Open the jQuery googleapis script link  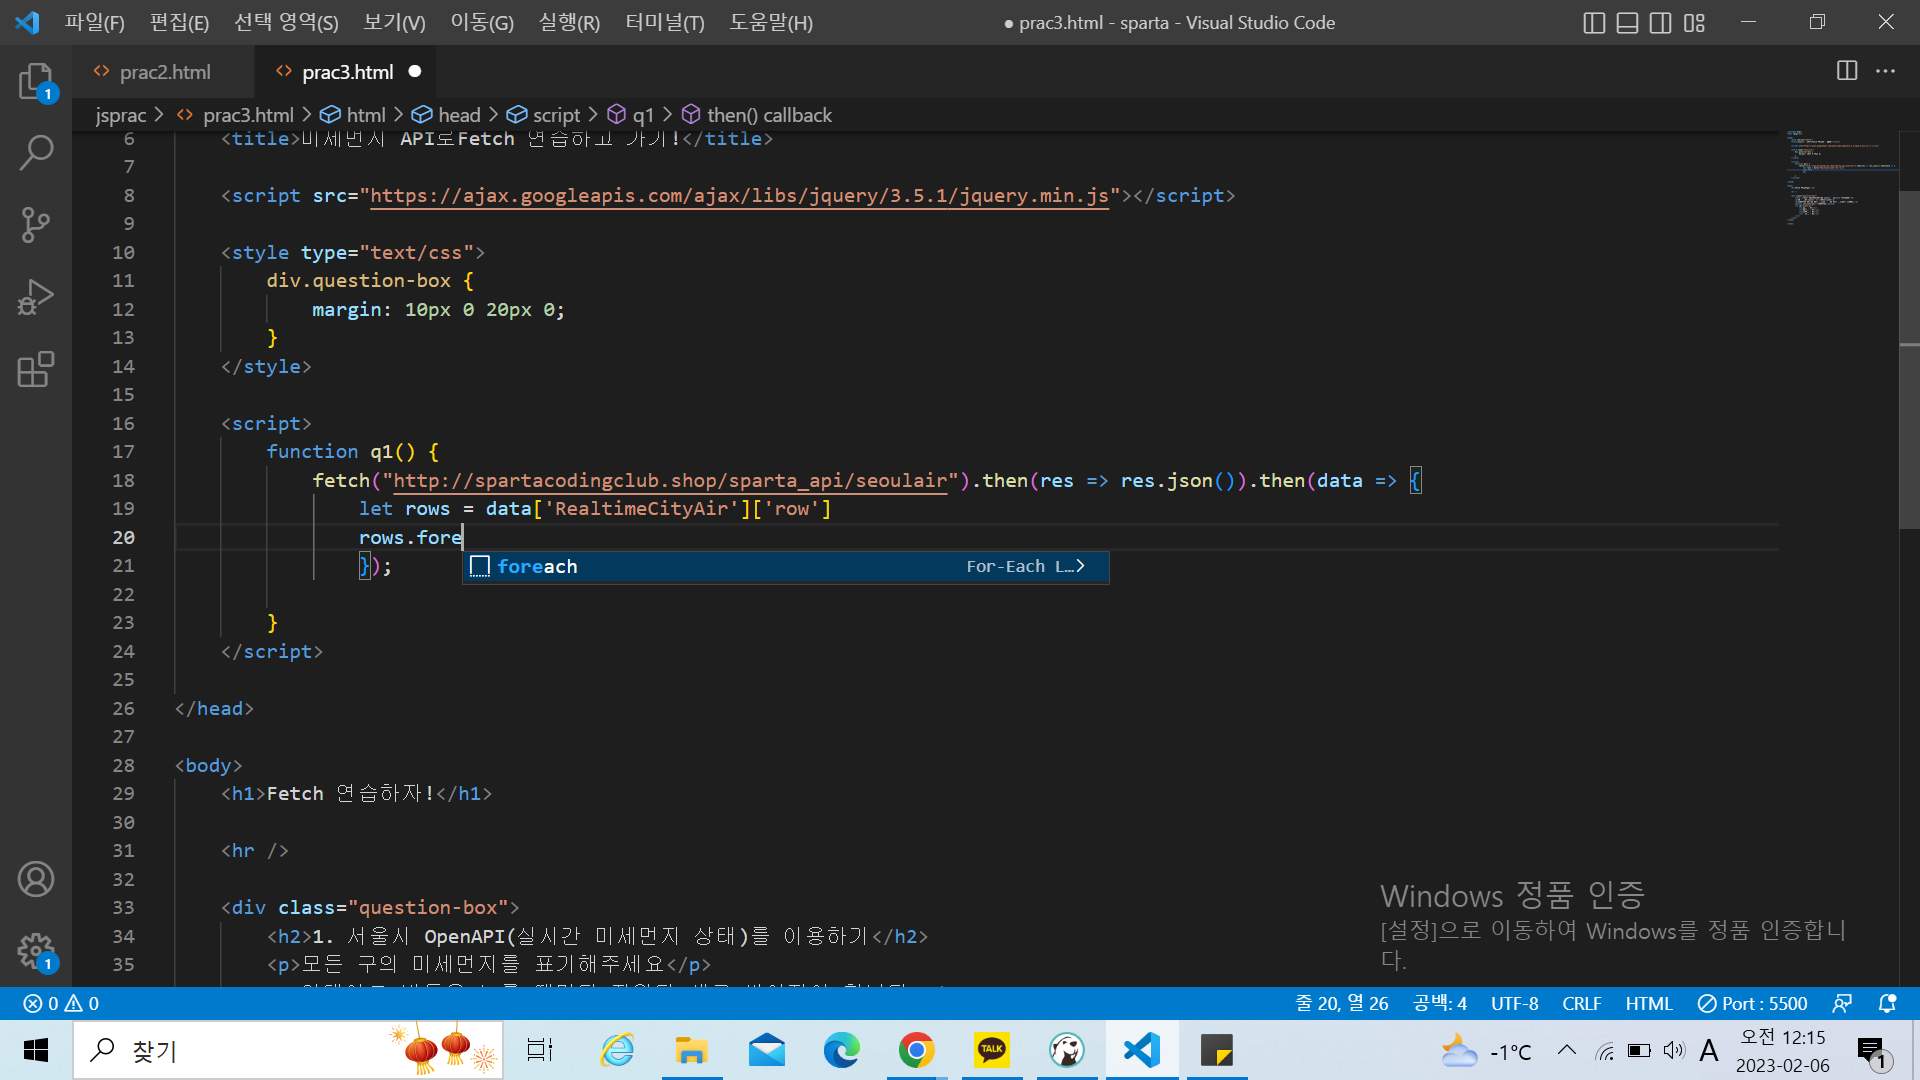[739, 196]
